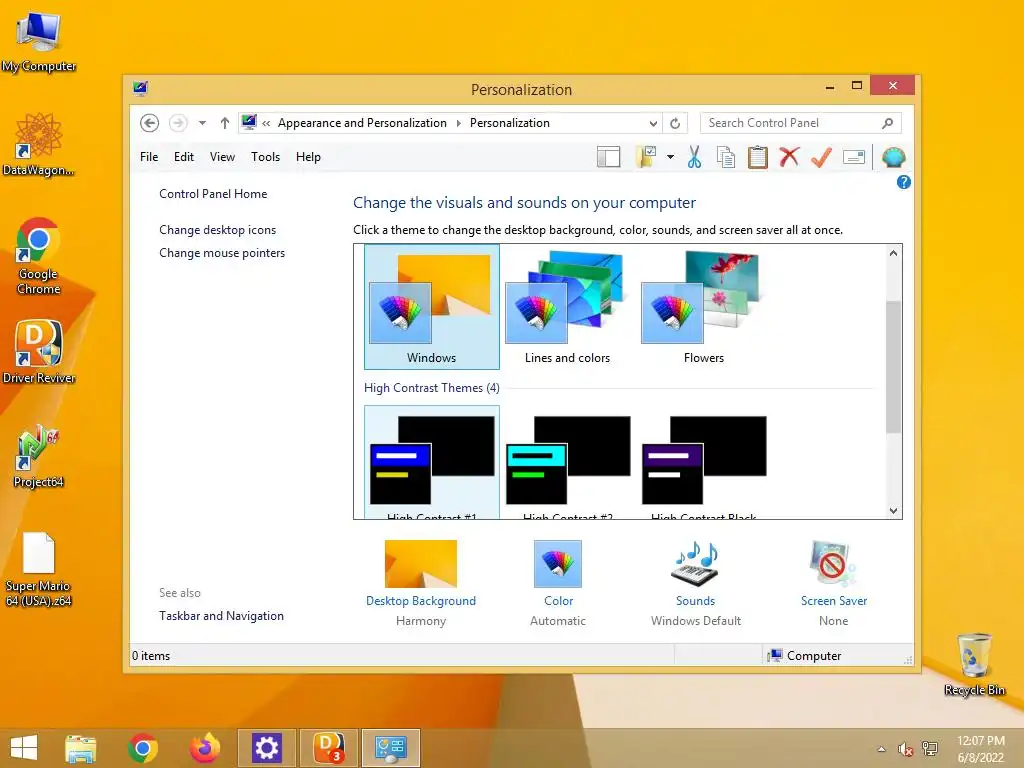Go up one level with Up arrow
This screenshot has width=1024, height=768.
pyautogui.click(x=225, y=123)
